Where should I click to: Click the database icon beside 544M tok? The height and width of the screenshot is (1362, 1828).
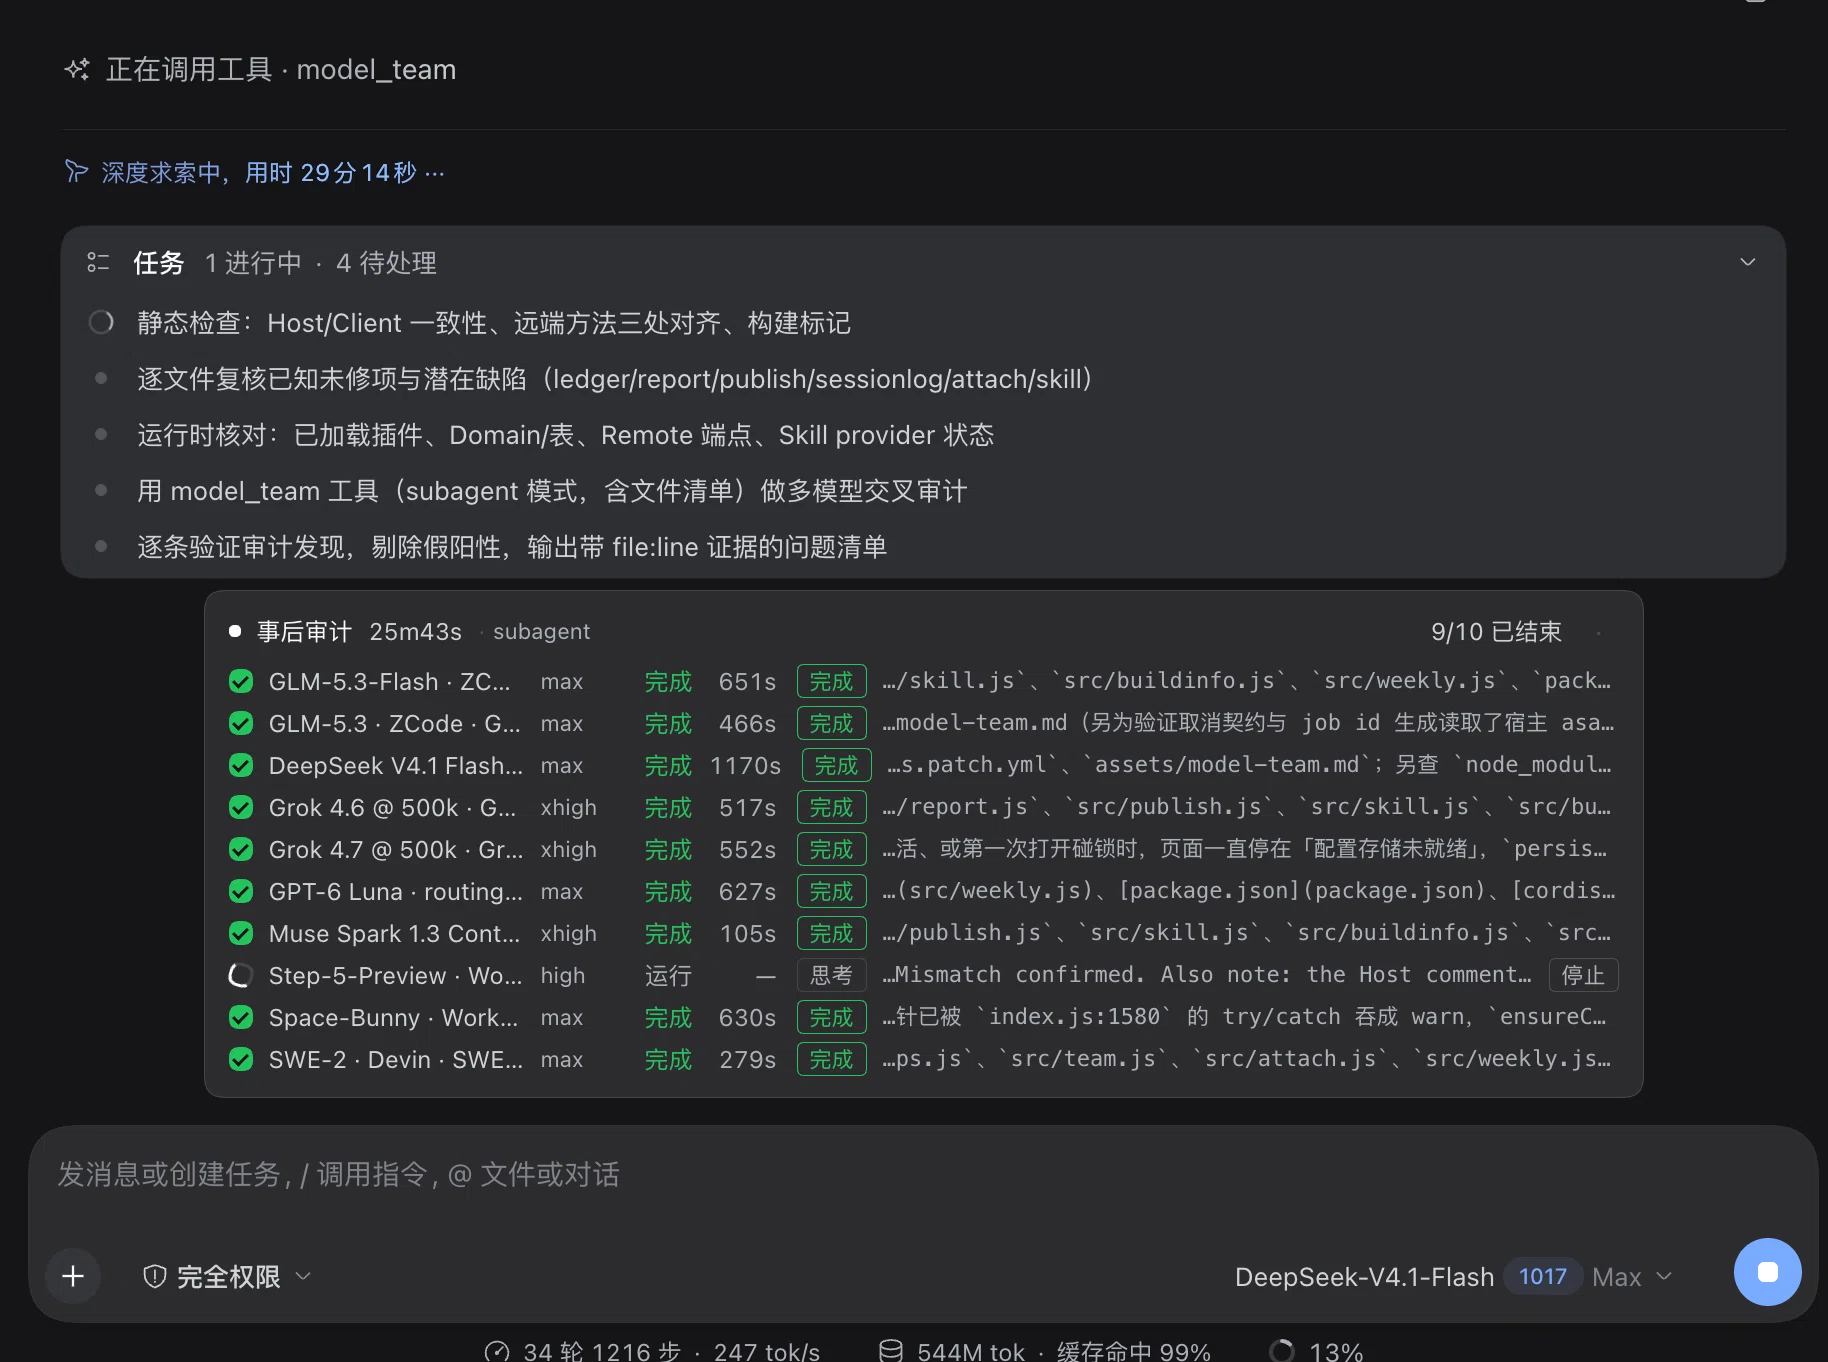(890, 1351)
